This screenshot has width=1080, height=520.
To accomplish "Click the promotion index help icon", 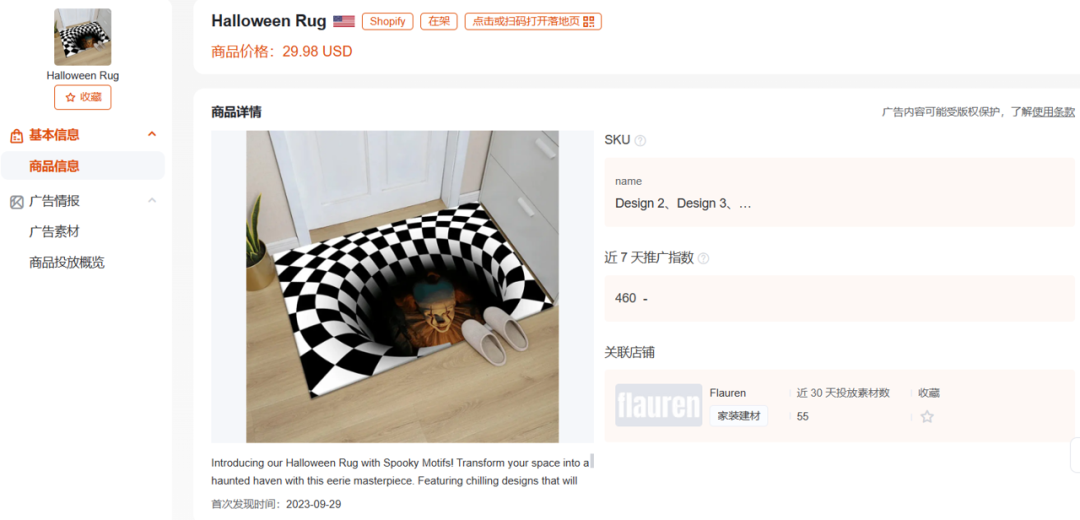I will tap(703, 259).
